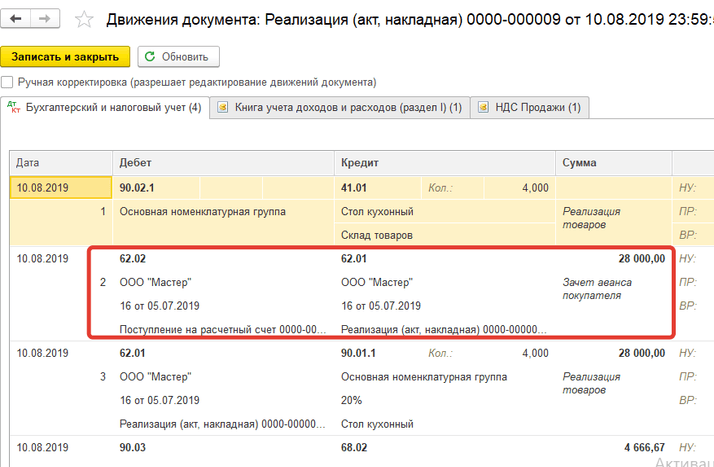Select debit account 90.02.1 in first row
Viewport: 714px width, 467px height.
click(137, 187)
